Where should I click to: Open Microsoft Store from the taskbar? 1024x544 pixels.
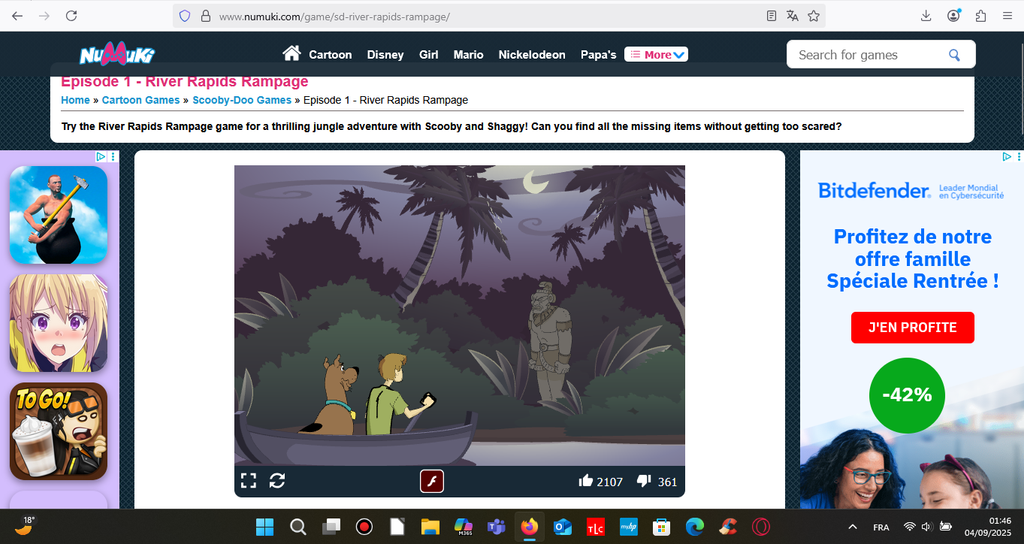coord(662,527)
